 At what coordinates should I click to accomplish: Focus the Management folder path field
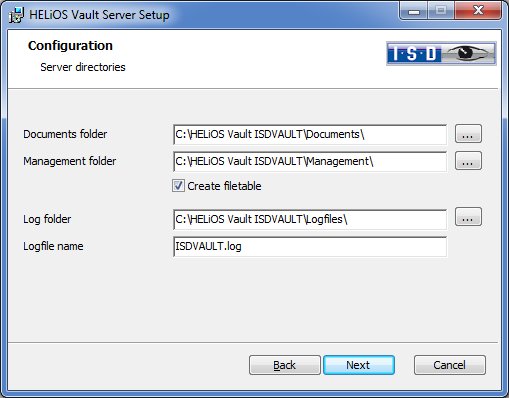[x=310, y=161]
